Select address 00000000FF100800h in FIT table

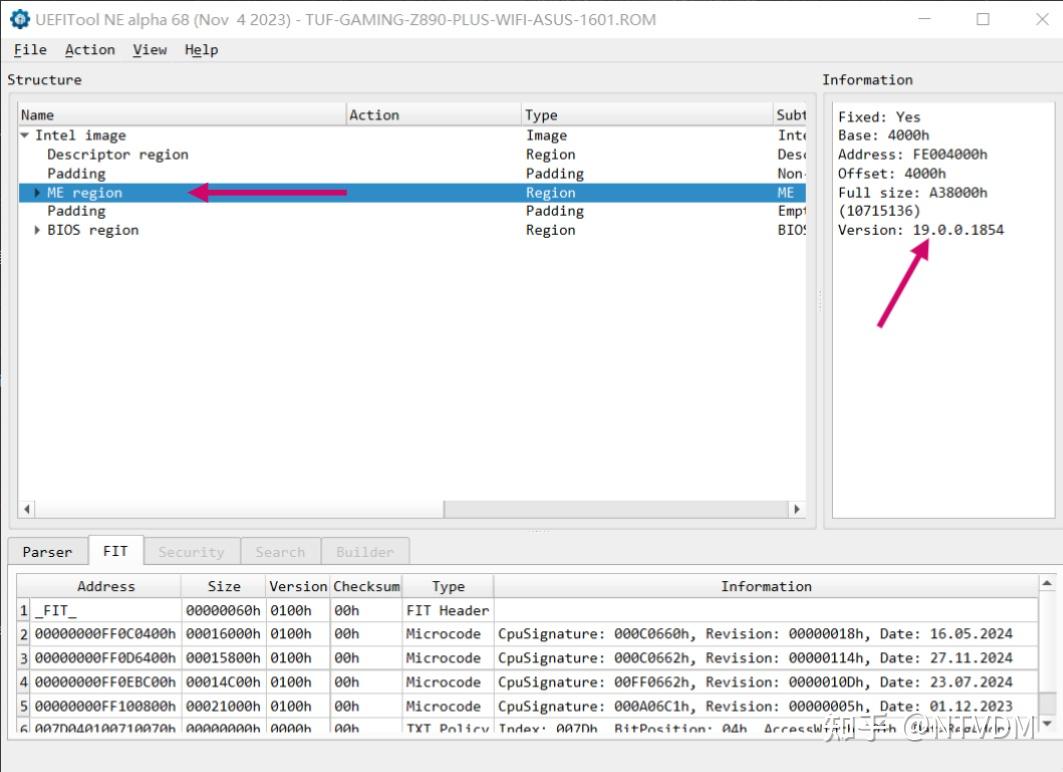tap(106, 706)
